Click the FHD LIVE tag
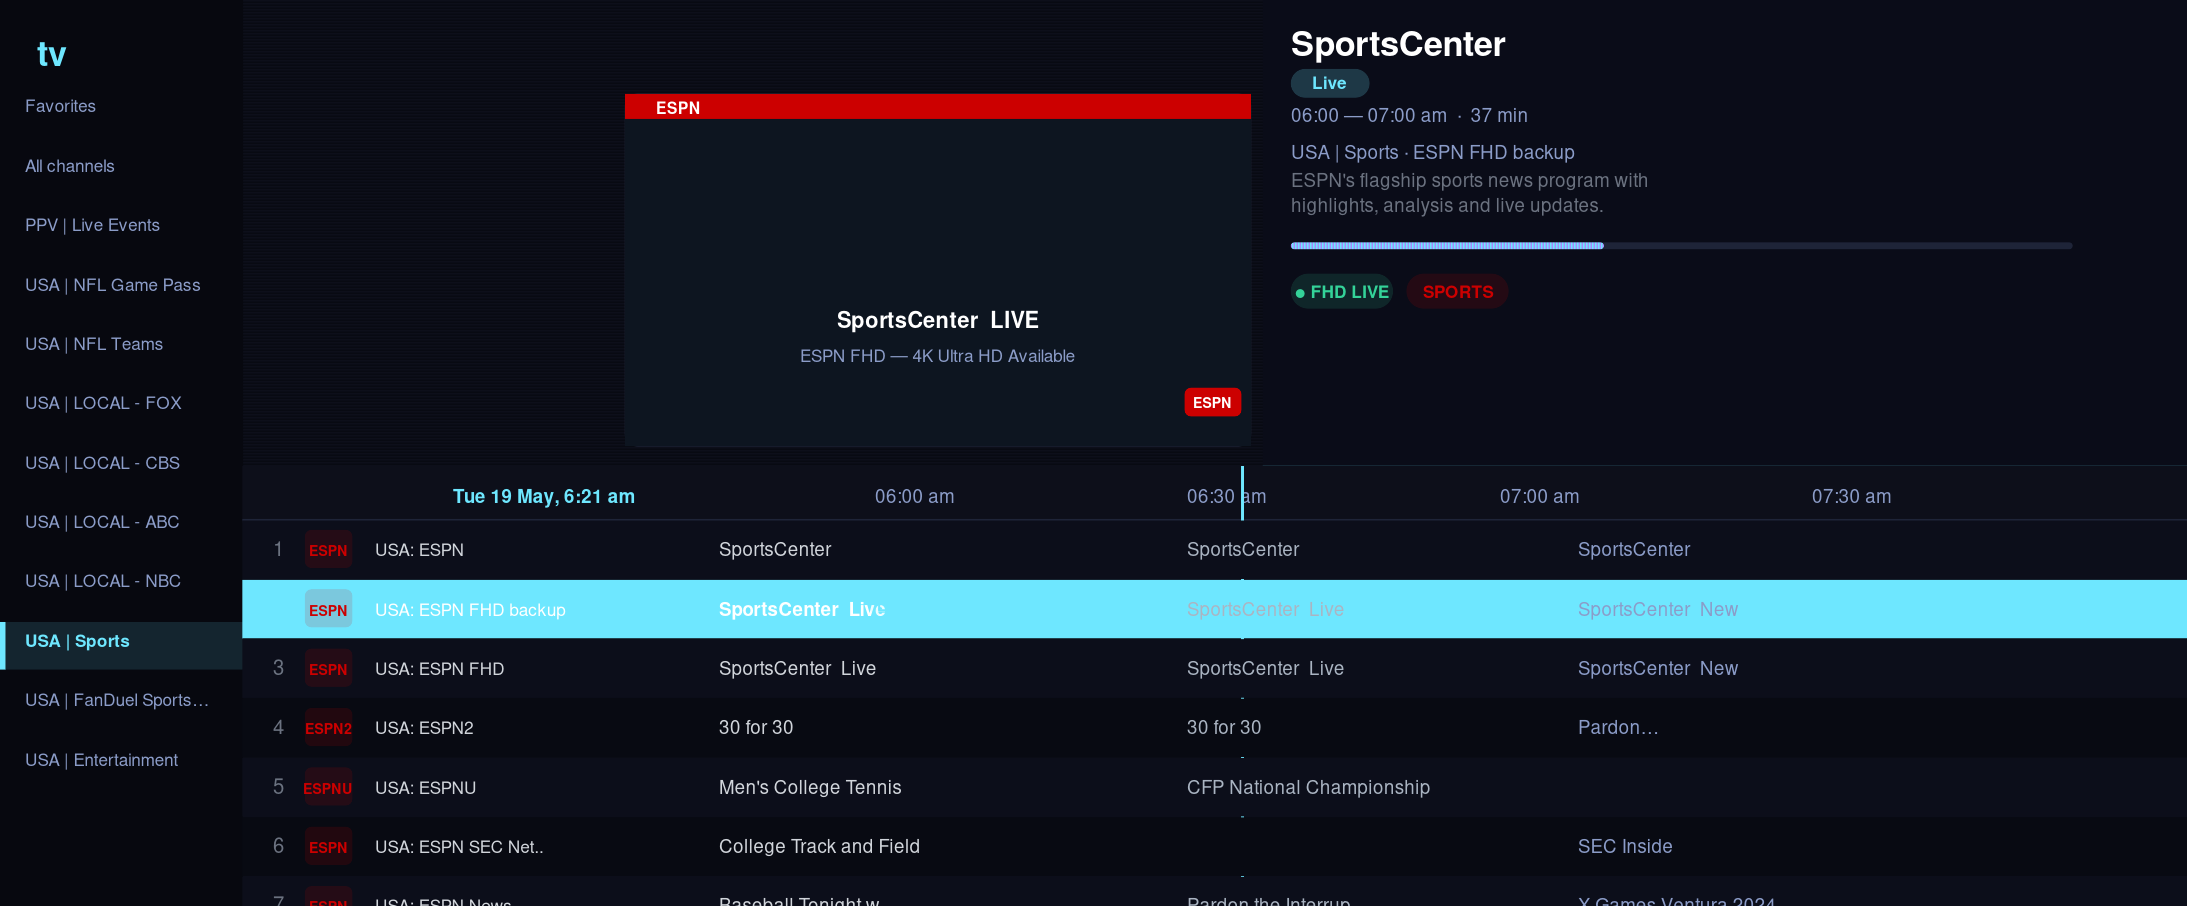The image size is (2187, 906). click(1341, 292)
